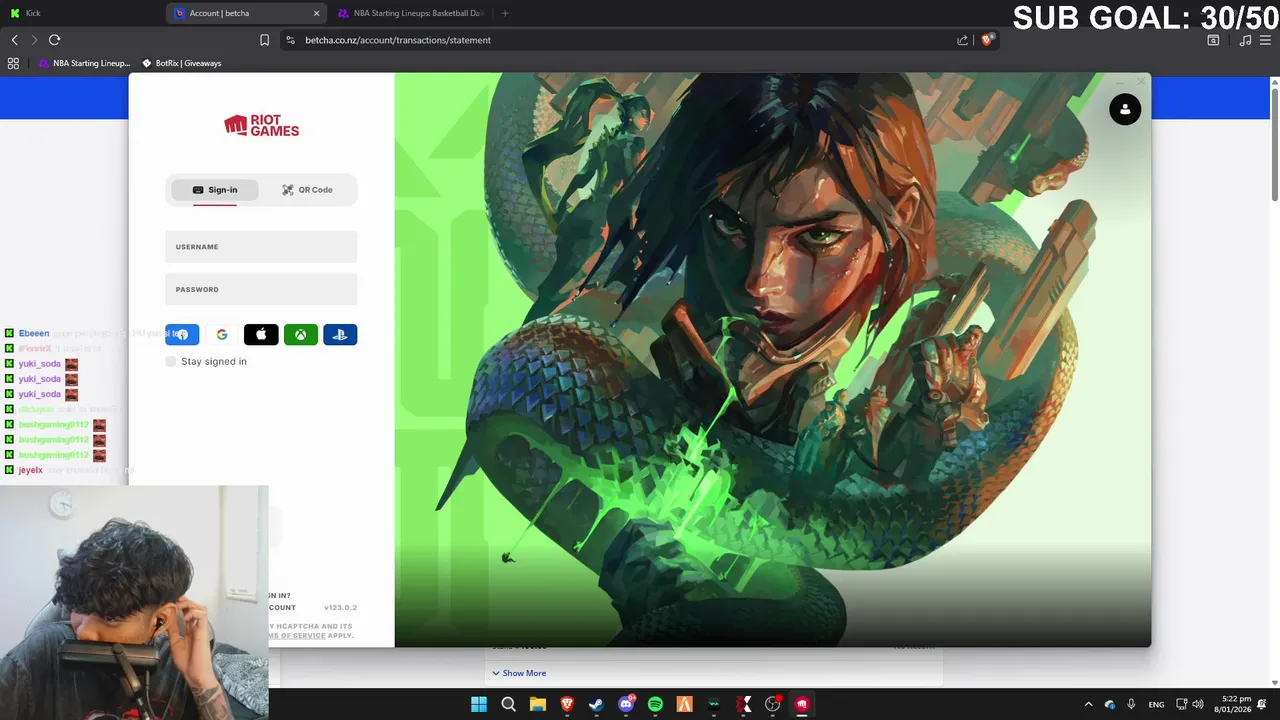This screenshot has height=720, width=1280.
Task: Open File Explorer from taskbar
Action: coord(538,704)
